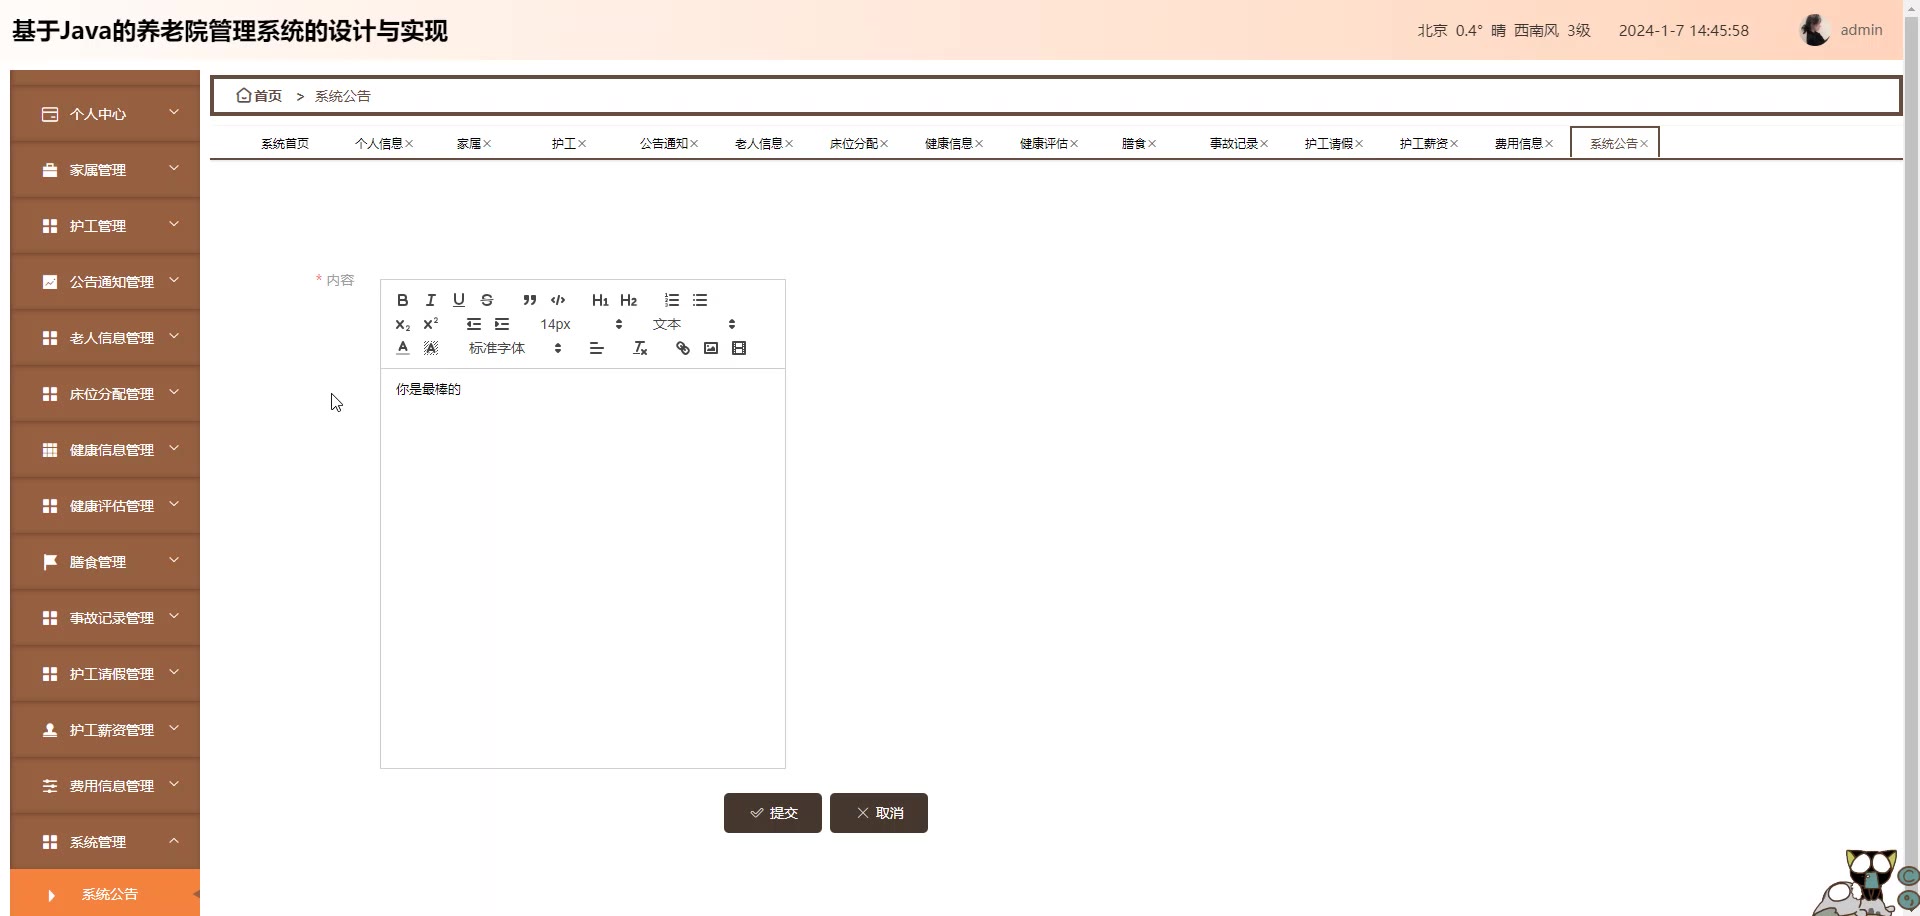
Task: Click the admin user avatar
Action: [x=1815, y=30]
